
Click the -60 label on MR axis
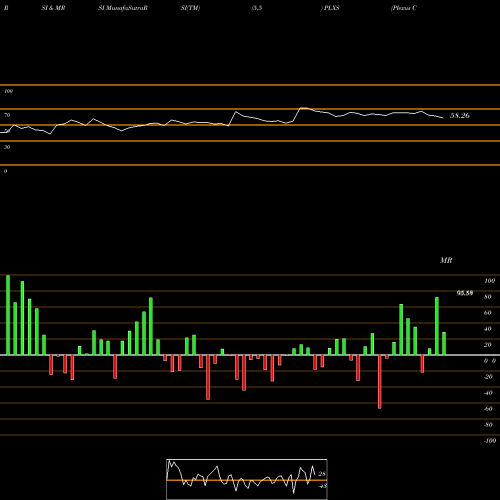pos(488,409)
